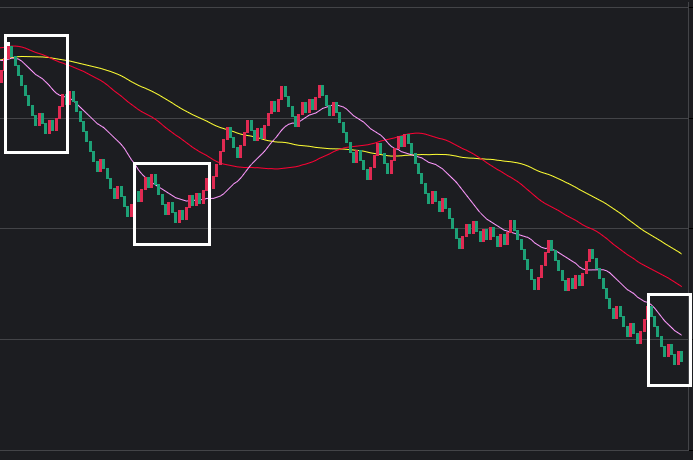Click the right end of the yellow line
Screen dimensions: 693x460
[x=681, y=253]
